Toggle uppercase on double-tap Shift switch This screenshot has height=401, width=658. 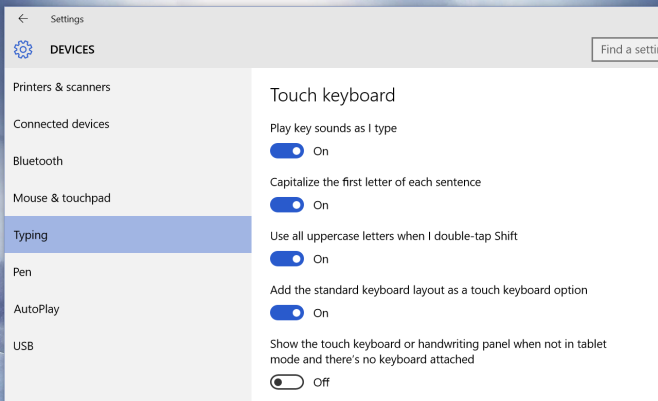[287, 259]
